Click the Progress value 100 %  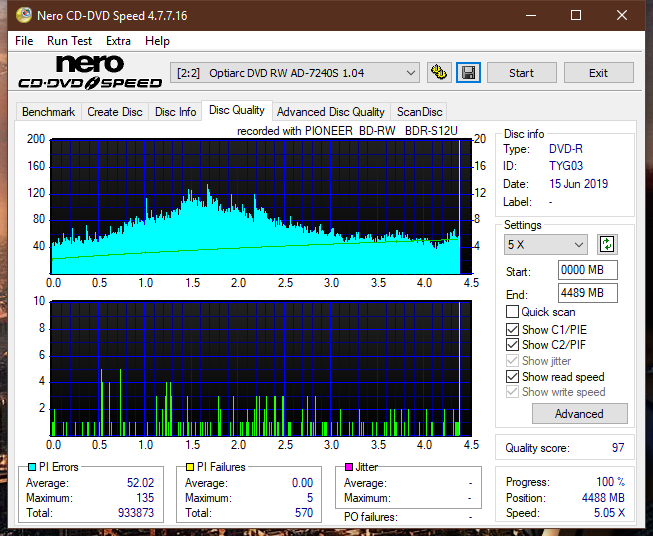611,482
